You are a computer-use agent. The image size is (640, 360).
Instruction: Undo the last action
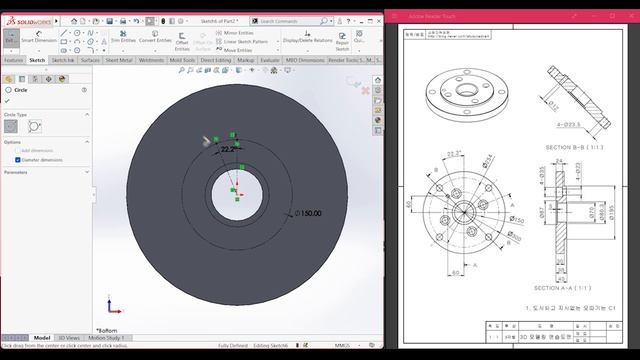tap(136, 21)
